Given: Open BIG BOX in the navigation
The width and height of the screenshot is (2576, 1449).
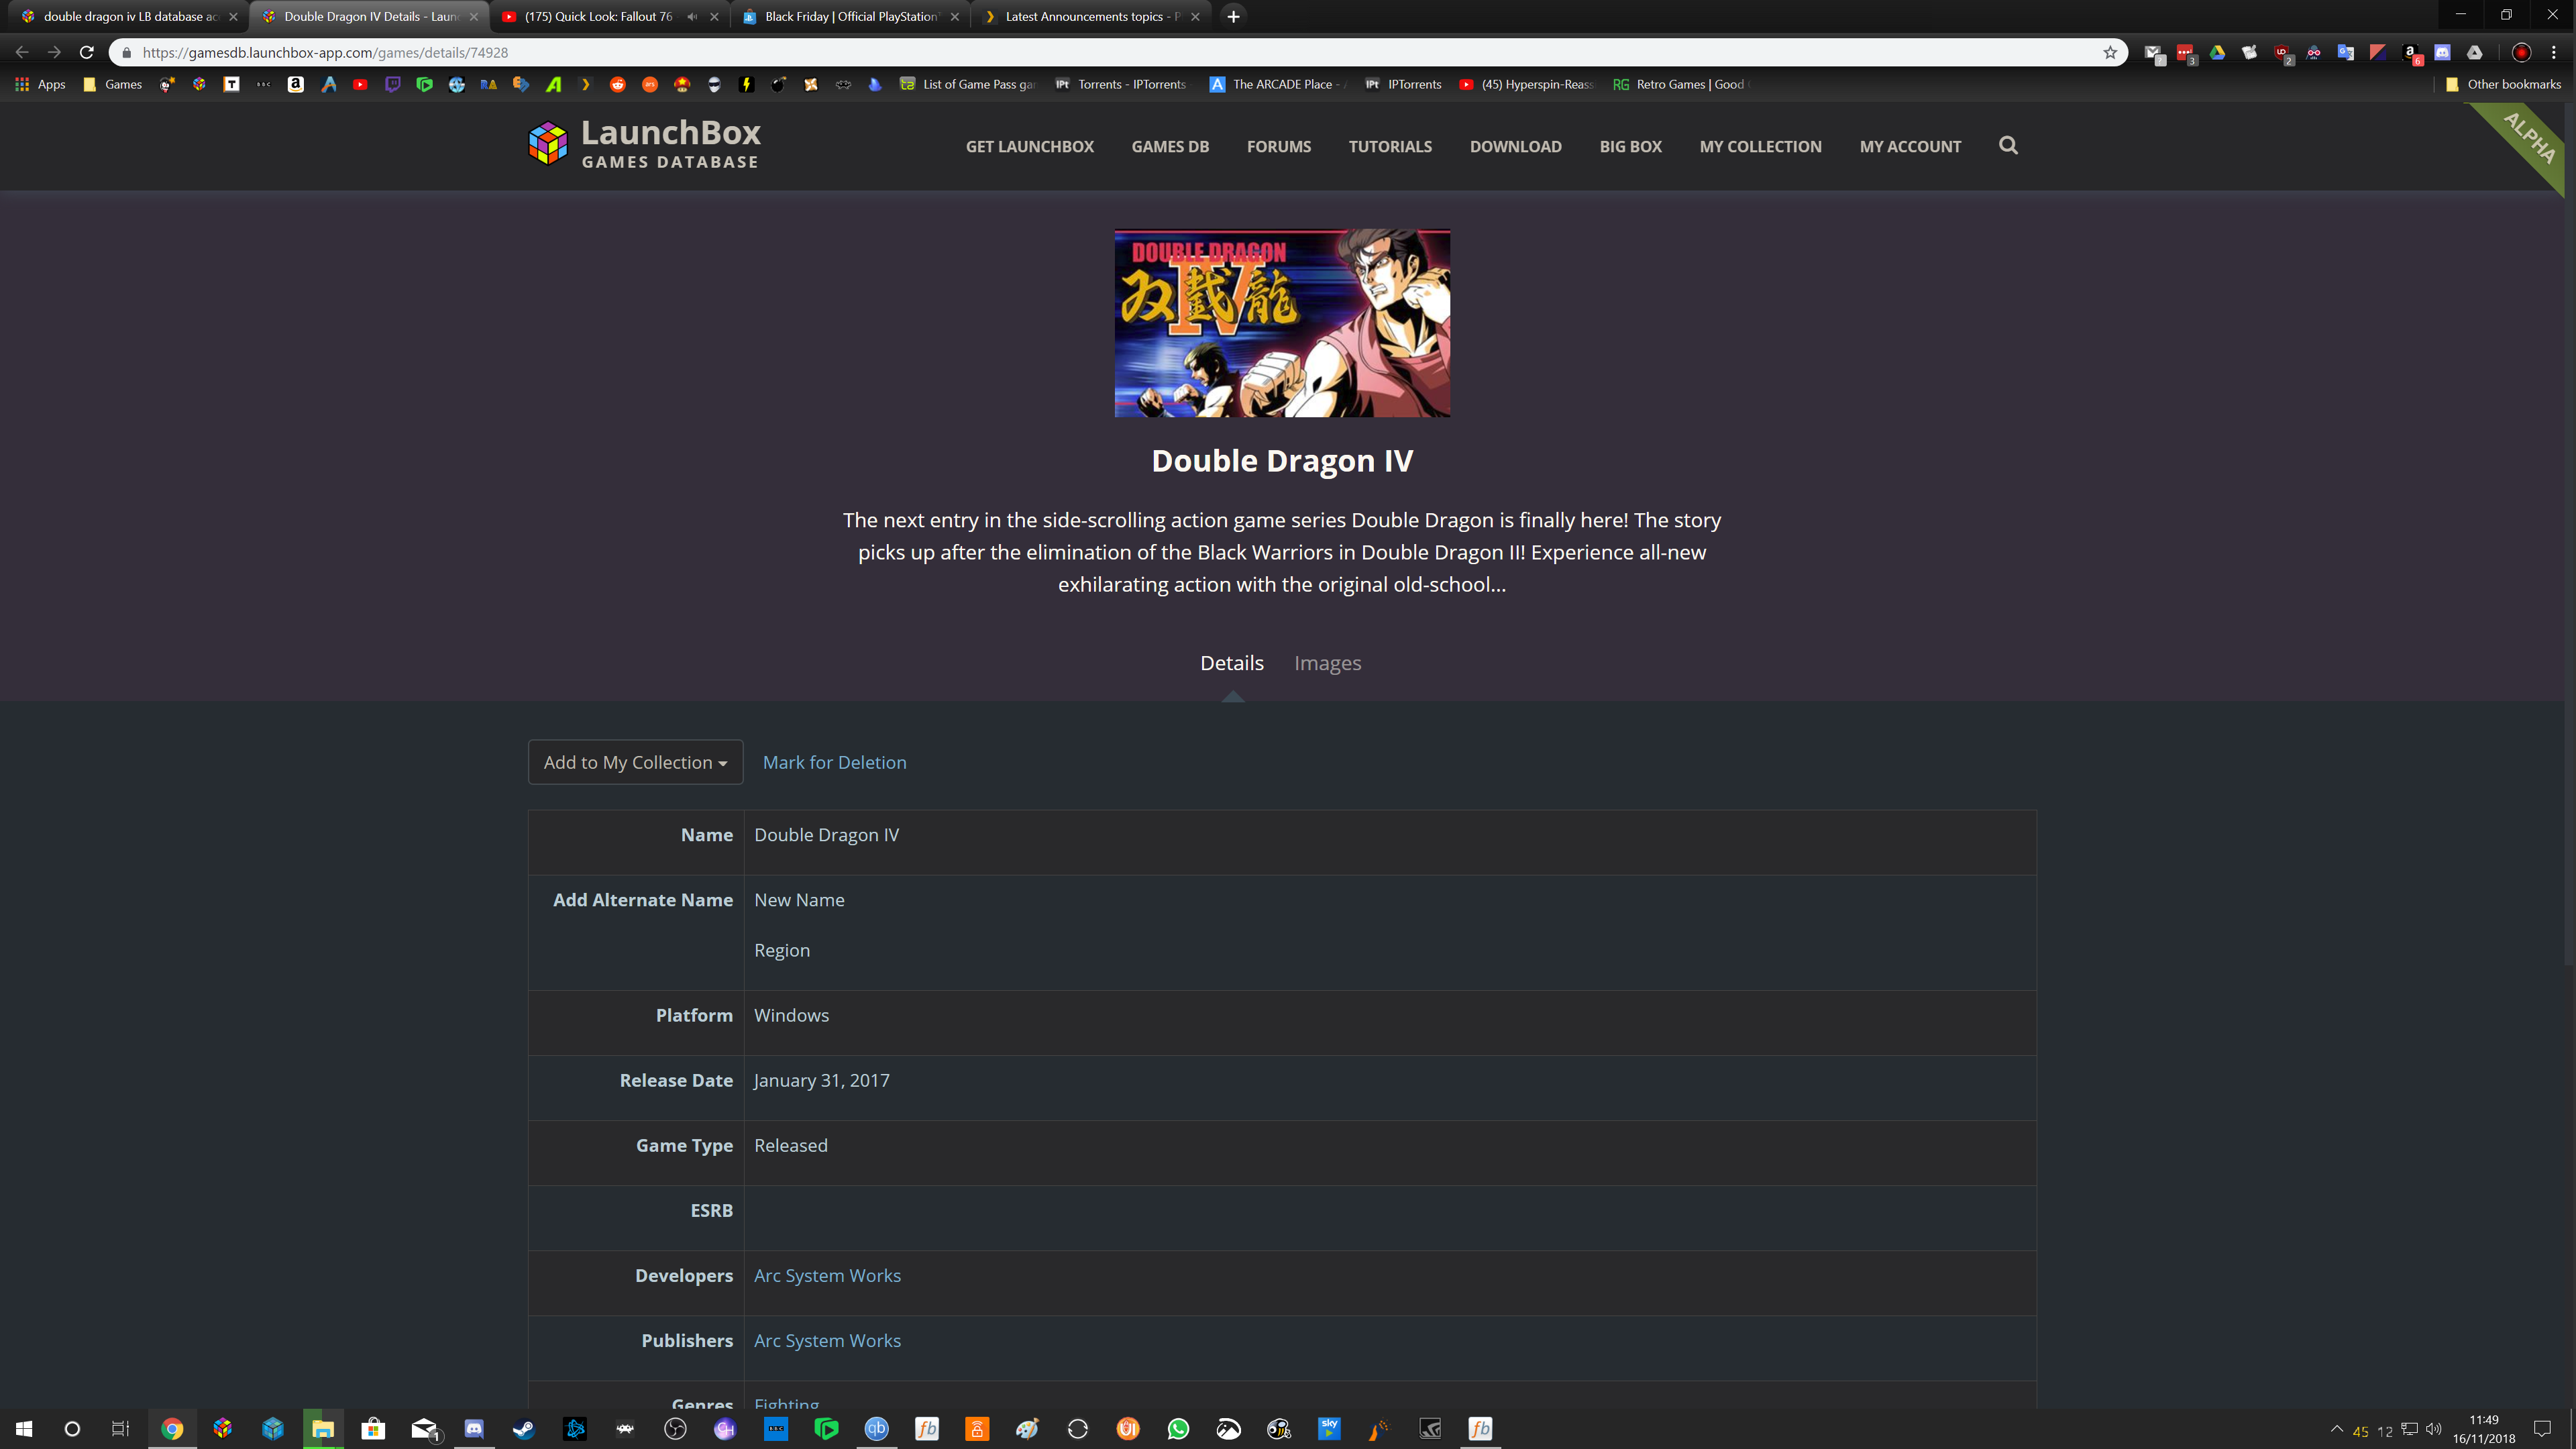Looking at the screenshot, I should (x=1631, y=146).
